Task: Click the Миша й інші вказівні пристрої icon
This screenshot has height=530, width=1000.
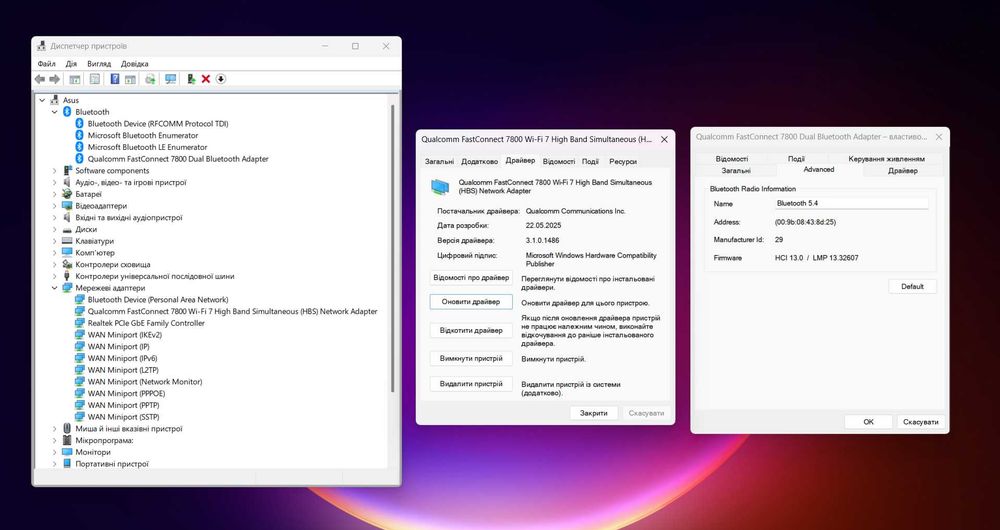Action: click(67, 429)
